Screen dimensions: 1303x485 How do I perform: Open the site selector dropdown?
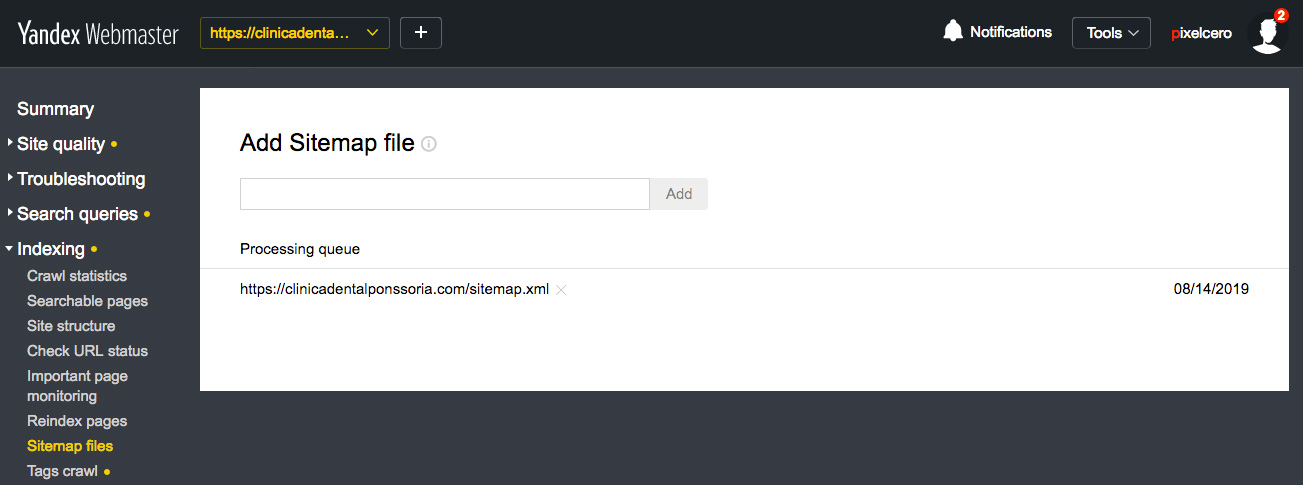(295, 33)
